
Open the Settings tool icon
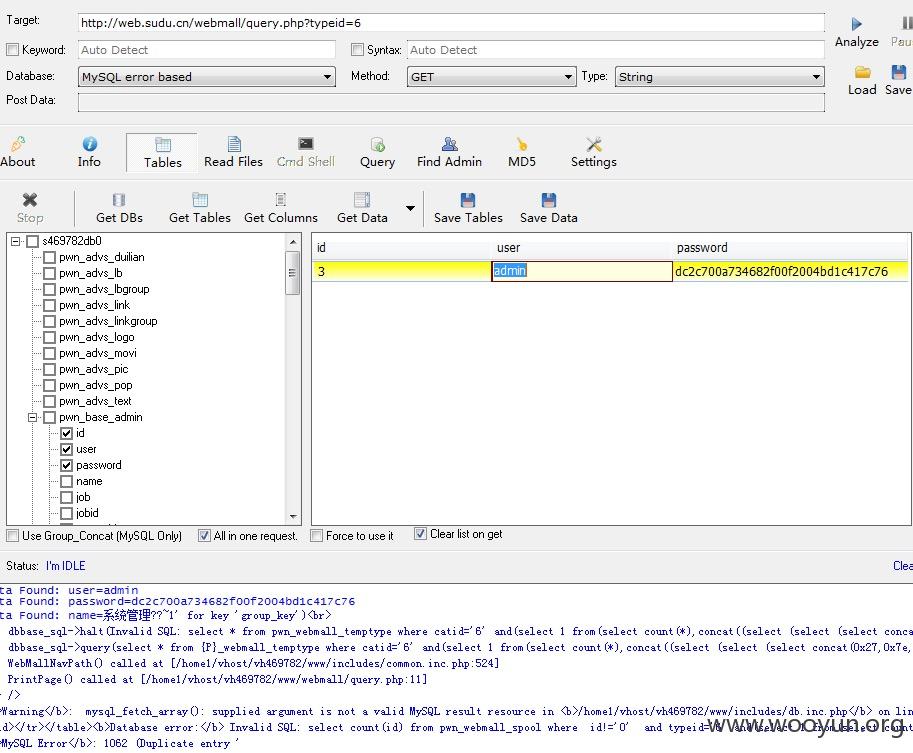click(x=593, y=144)
